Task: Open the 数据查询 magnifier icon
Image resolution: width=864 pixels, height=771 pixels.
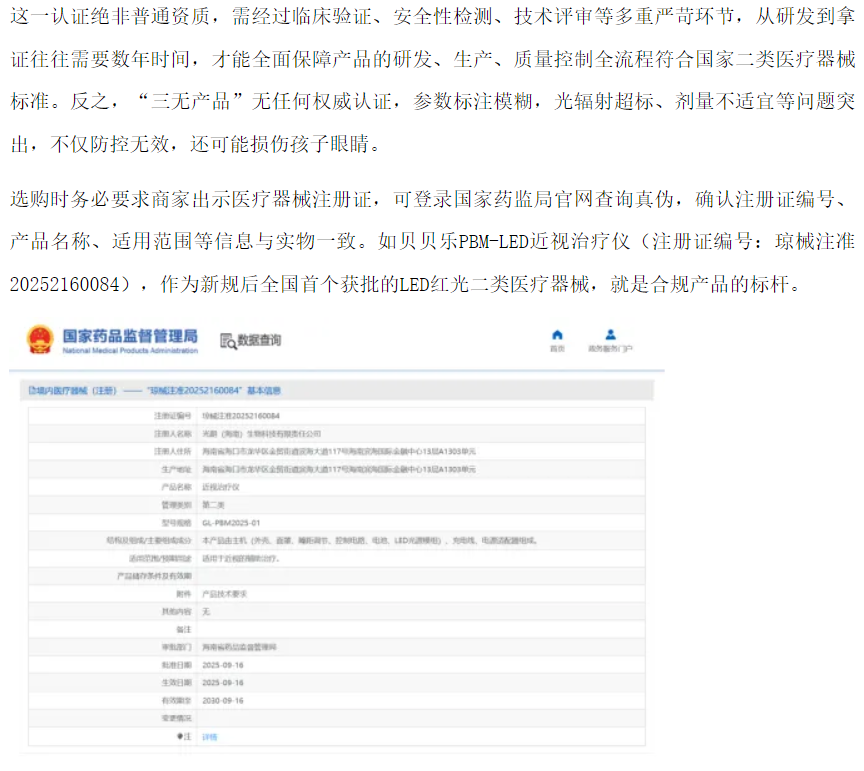Action: [x=226, y=341]
